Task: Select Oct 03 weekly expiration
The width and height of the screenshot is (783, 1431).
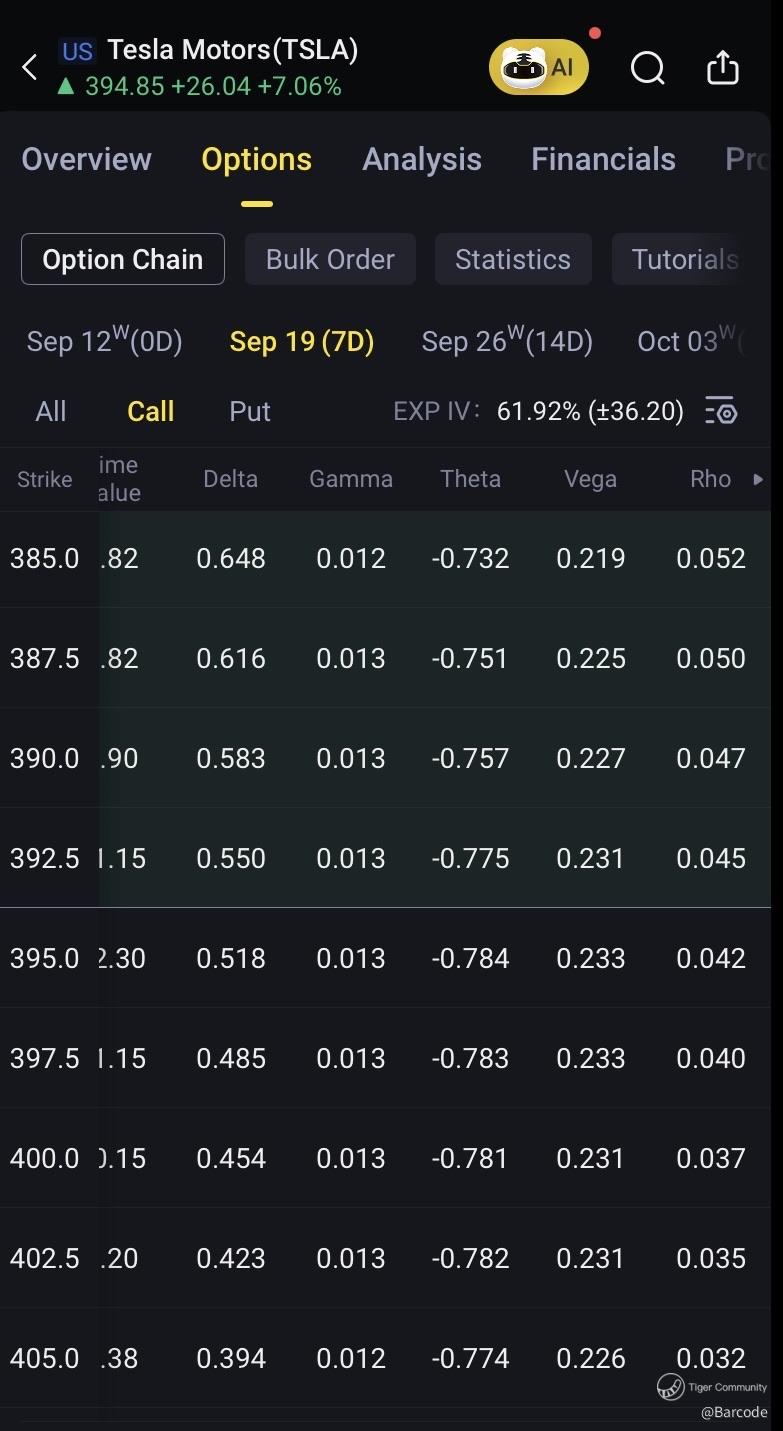Action: point(688,342)
